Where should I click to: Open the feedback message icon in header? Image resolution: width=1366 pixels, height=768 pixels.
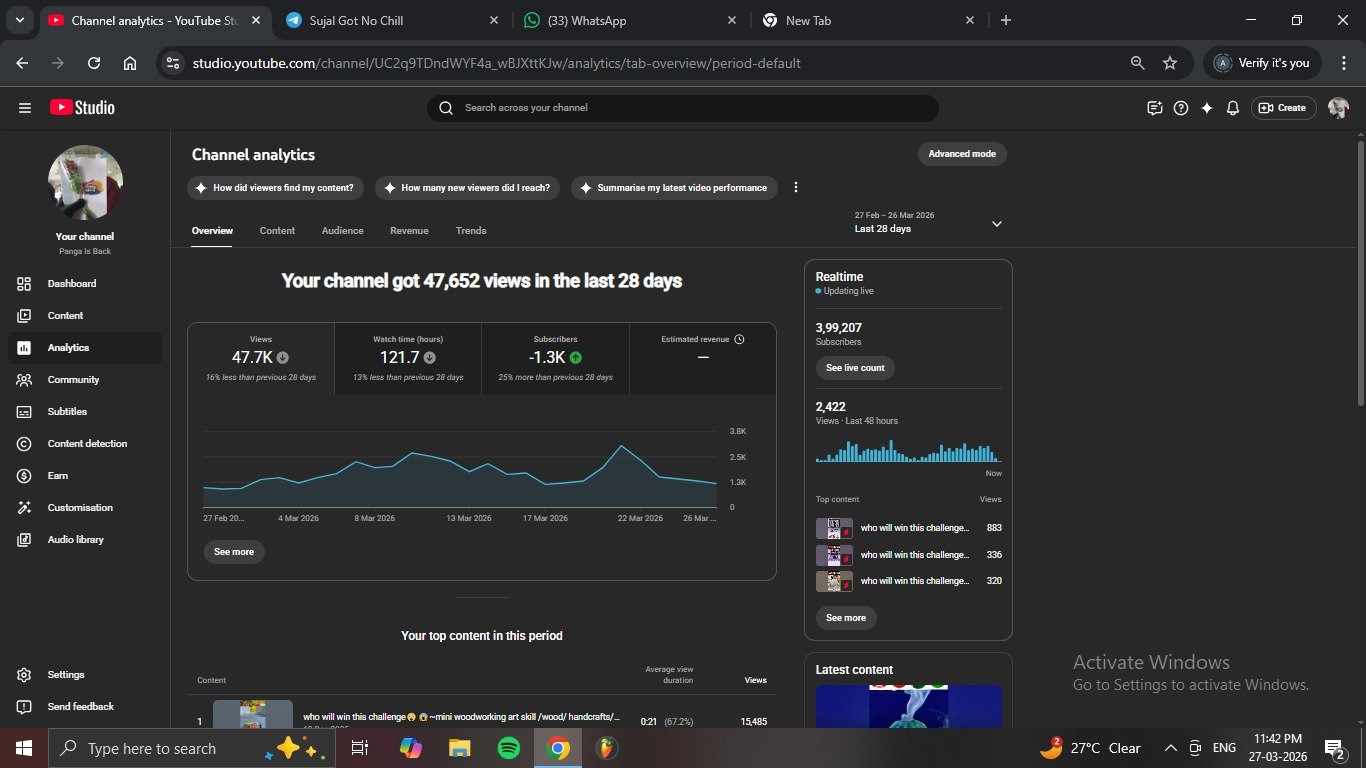(1155, 108)
